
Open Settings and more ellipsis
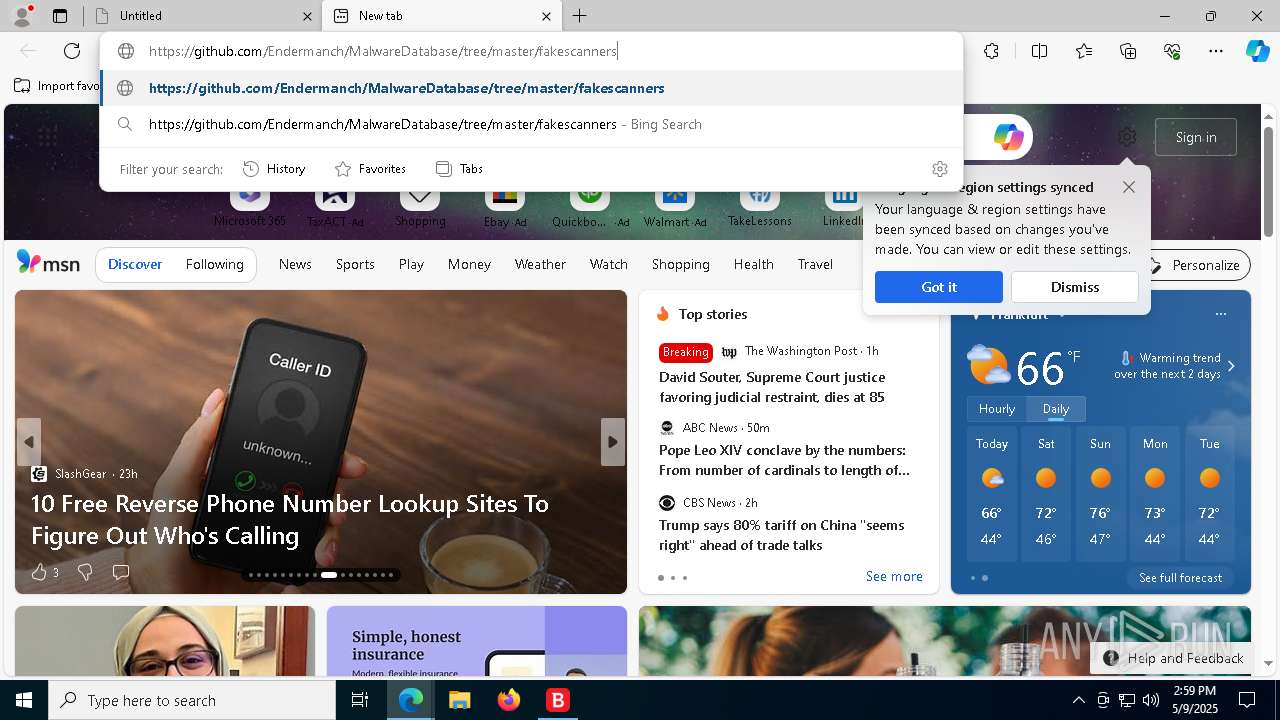1216,51
